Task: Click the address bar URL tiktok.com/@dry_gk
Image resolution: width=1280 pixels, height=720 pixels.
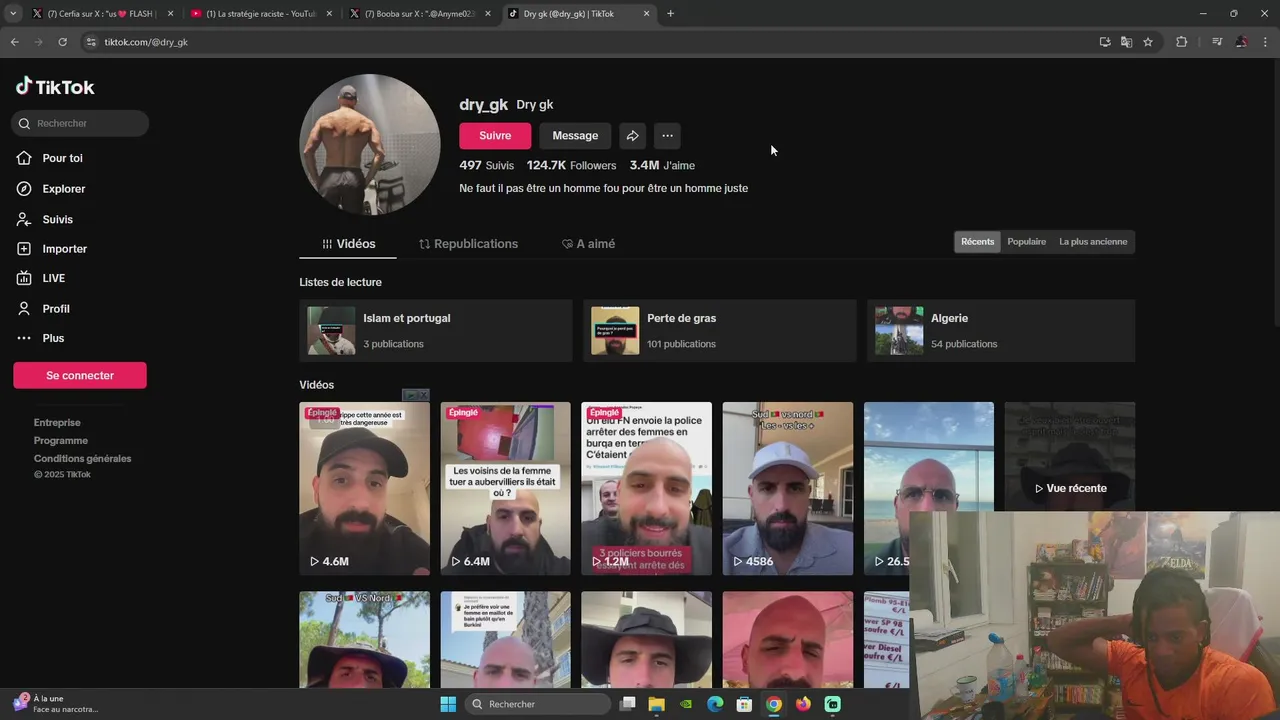Action: 146,42
